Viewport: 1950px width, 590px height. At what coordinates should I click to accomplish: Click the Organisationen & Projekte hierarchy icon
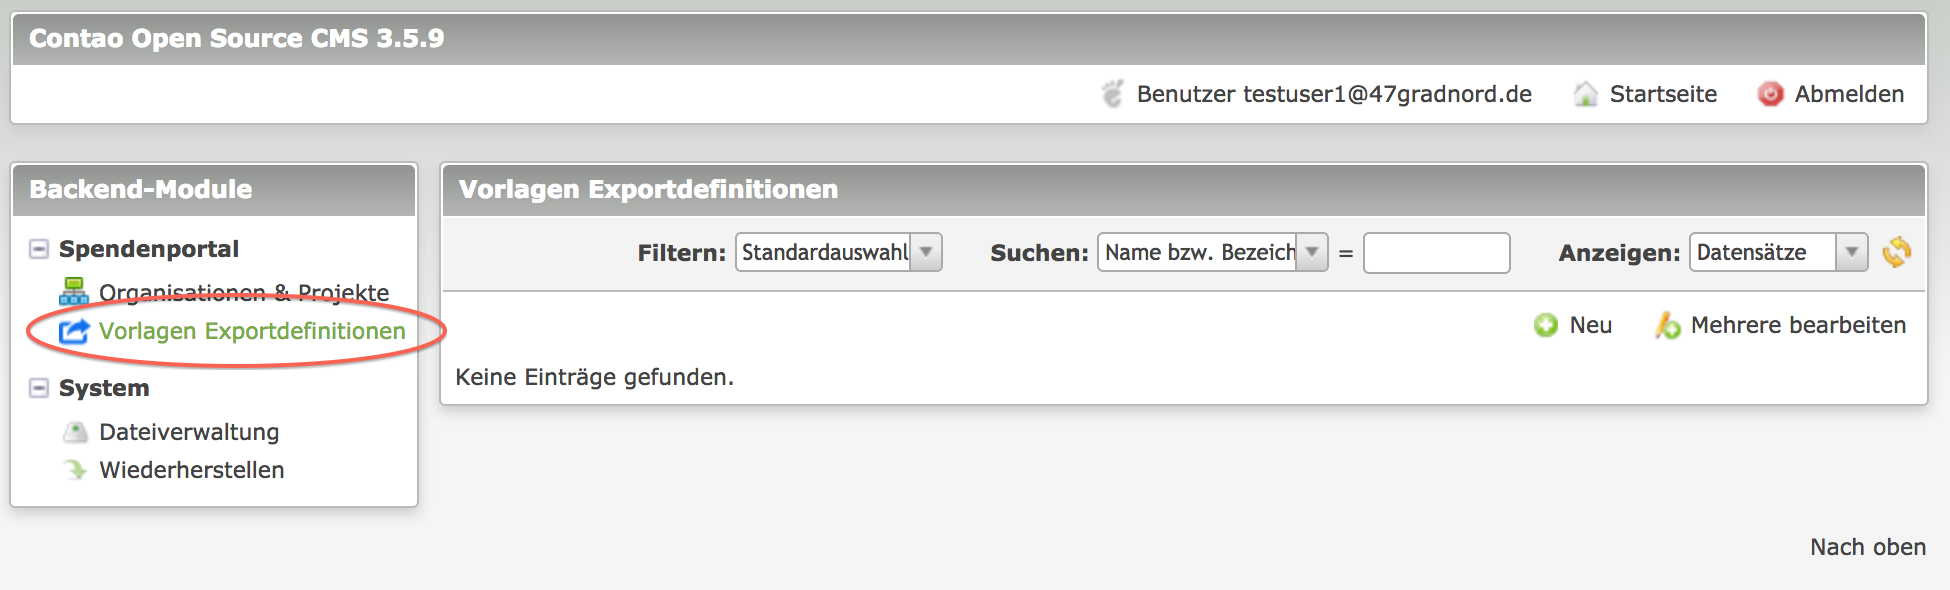tap(74, 291)
